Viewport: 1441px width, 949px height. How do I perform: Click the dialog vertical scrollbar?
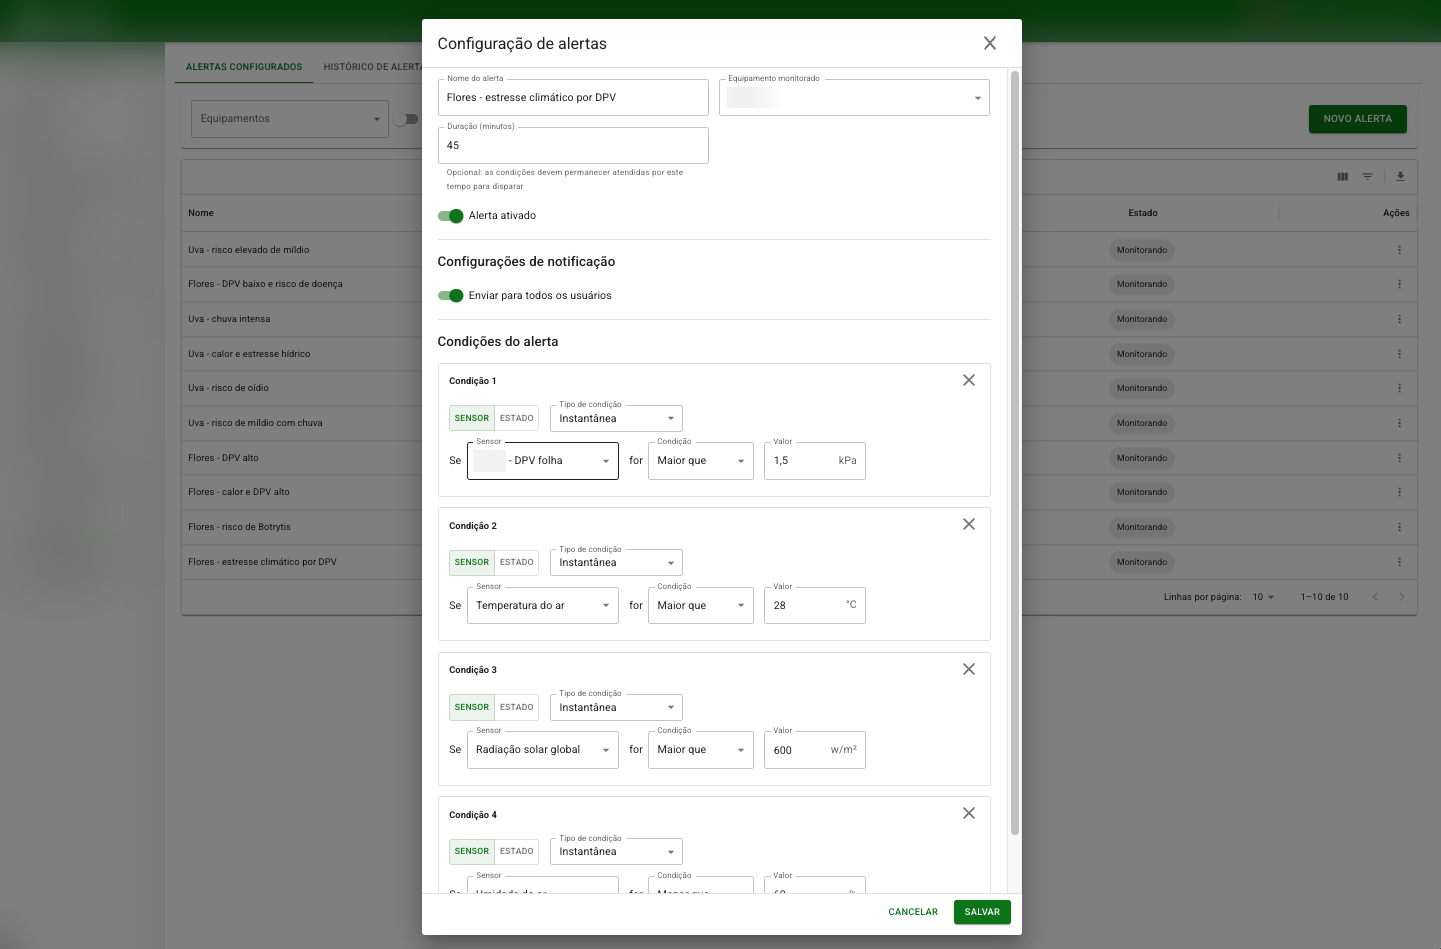pyautogui.click(x=1015, y=452)
